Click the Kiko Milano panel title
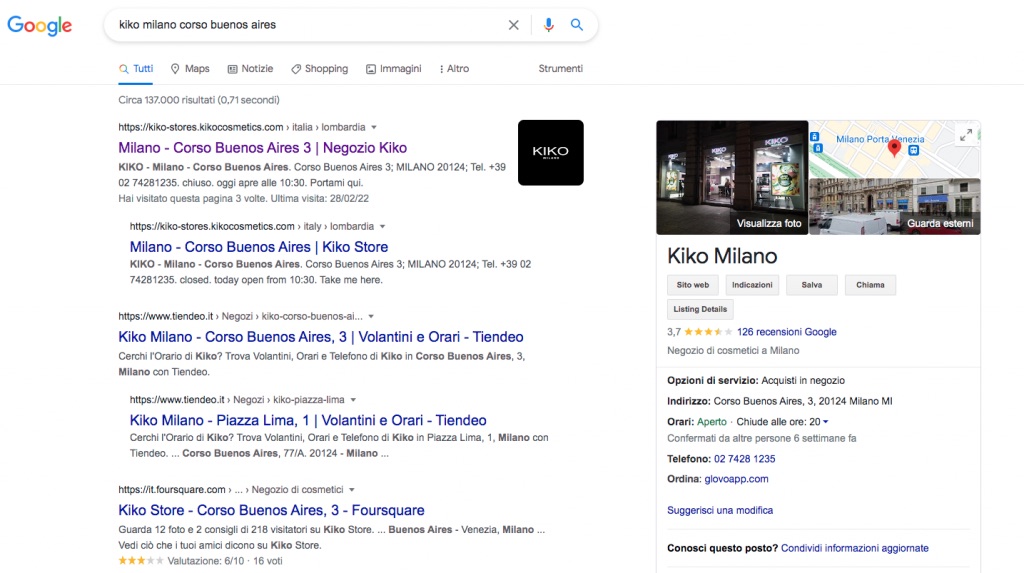Image resolution: width=1024 pixels, height=573 pixels. [x=722, y=255]
